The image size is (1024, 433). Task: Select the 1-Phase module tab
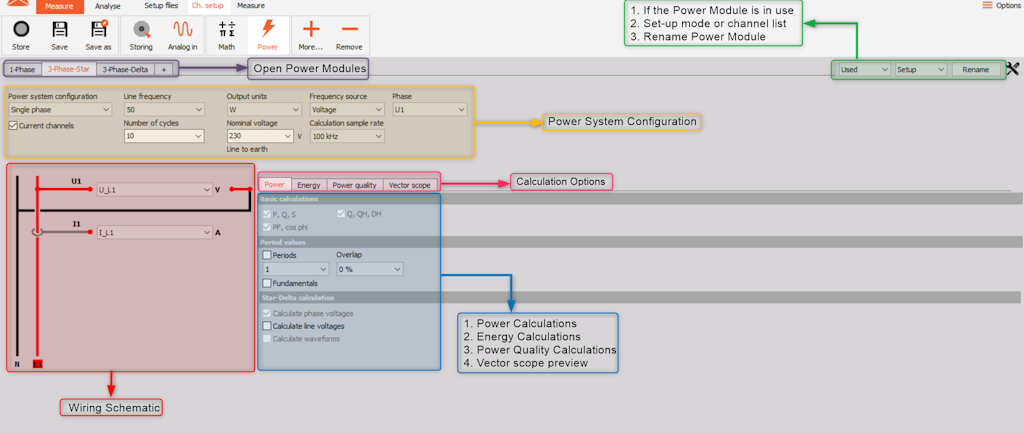coord(23,69)
